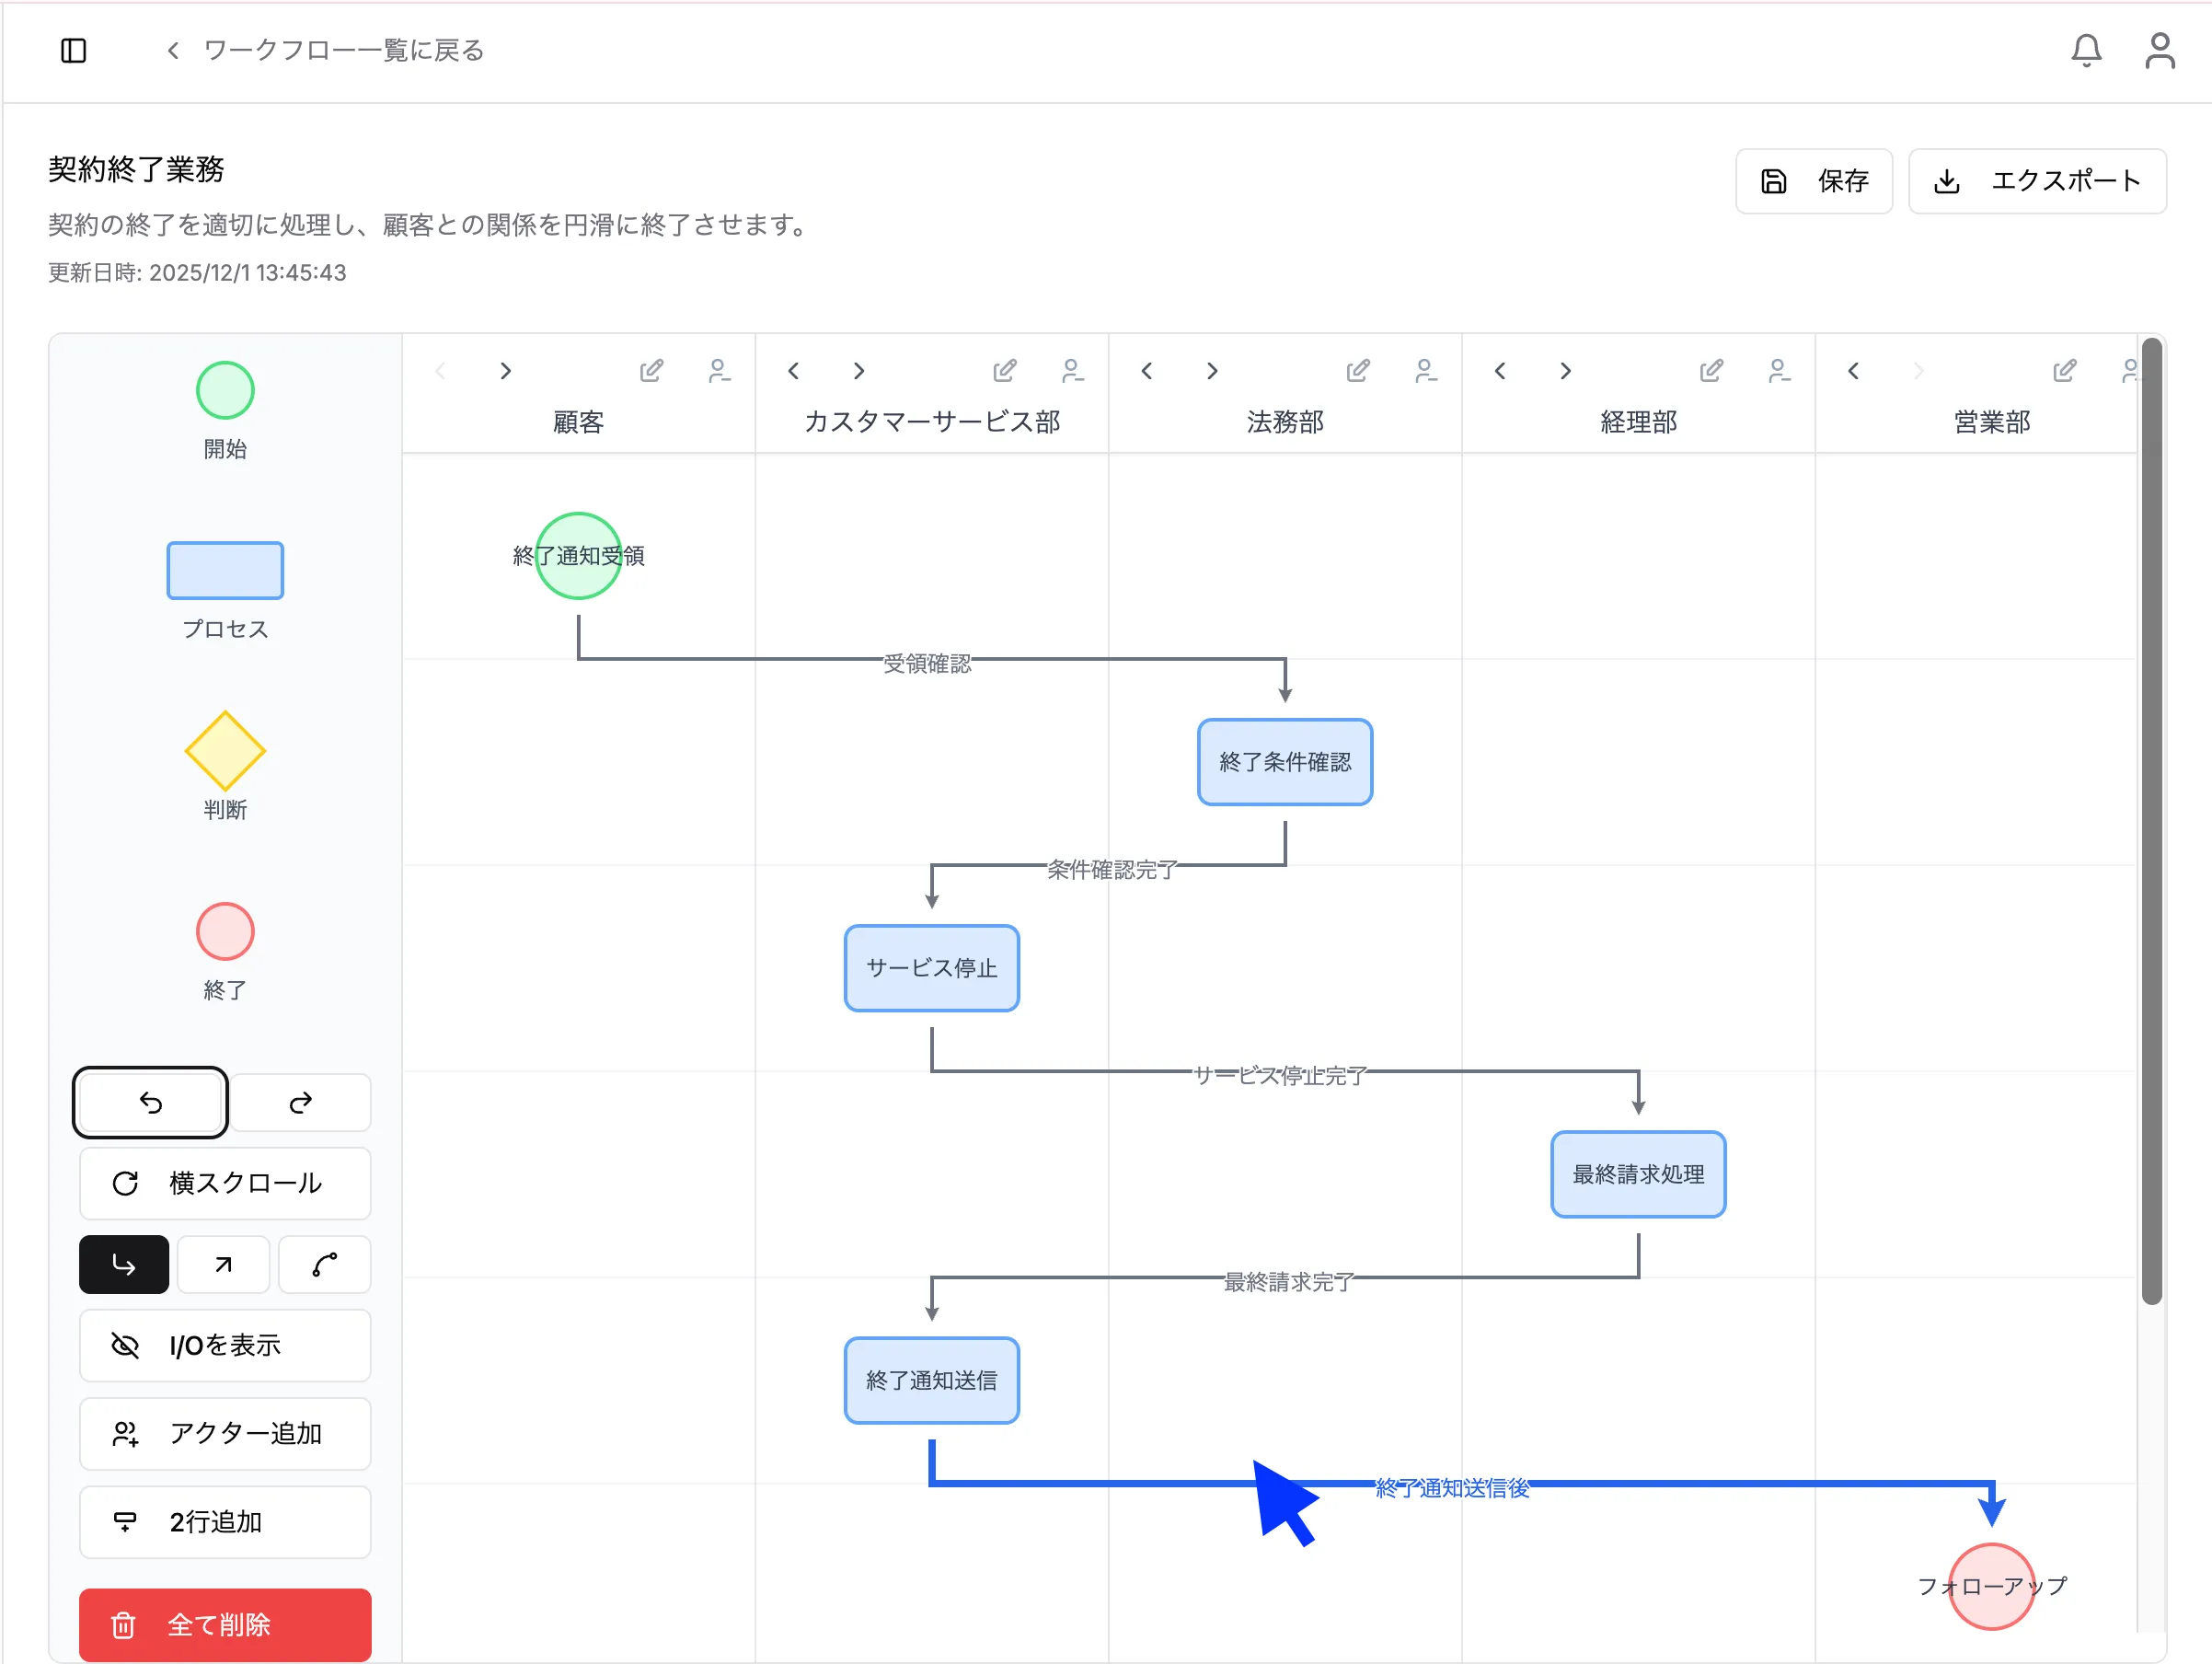Screen dimensions: 2212x1664
Task: Open the user account icon
Action: click(2160, 50)
